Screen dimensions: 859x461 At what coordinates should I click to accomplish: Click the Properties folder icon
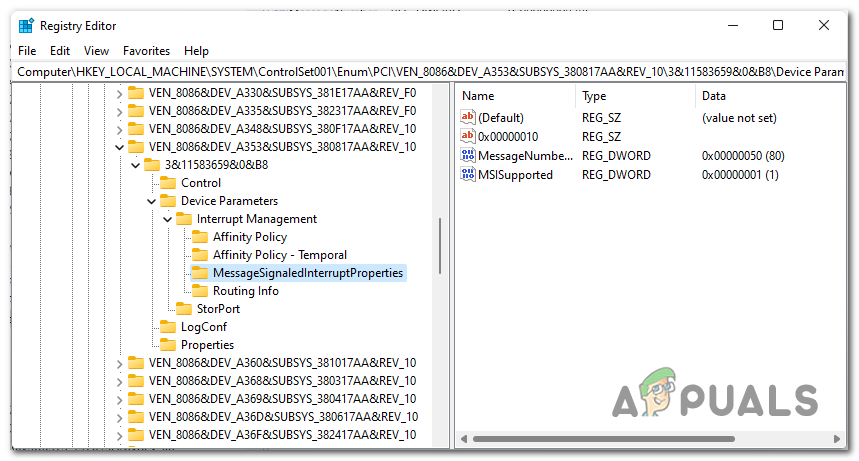(168, 345)
